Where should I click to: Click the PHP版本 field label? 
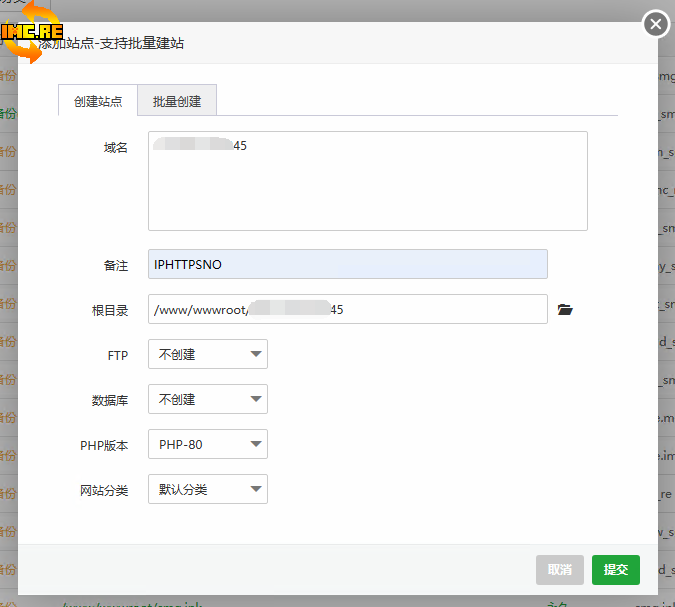[x=104, y=445]
